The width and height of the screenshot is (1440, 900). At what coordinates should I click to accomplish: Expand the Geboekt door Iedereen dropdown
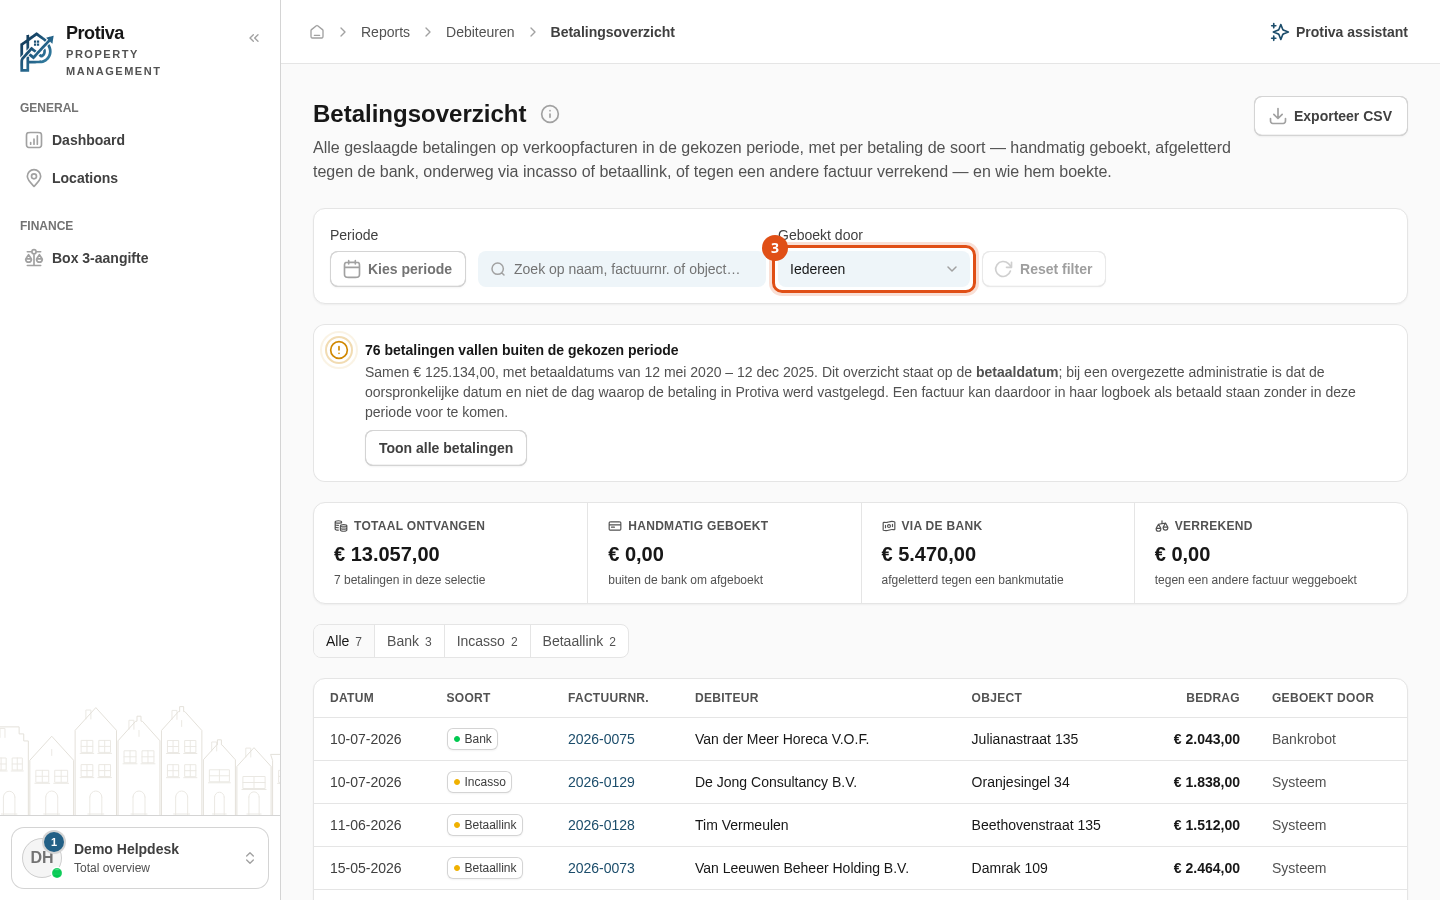874,269
